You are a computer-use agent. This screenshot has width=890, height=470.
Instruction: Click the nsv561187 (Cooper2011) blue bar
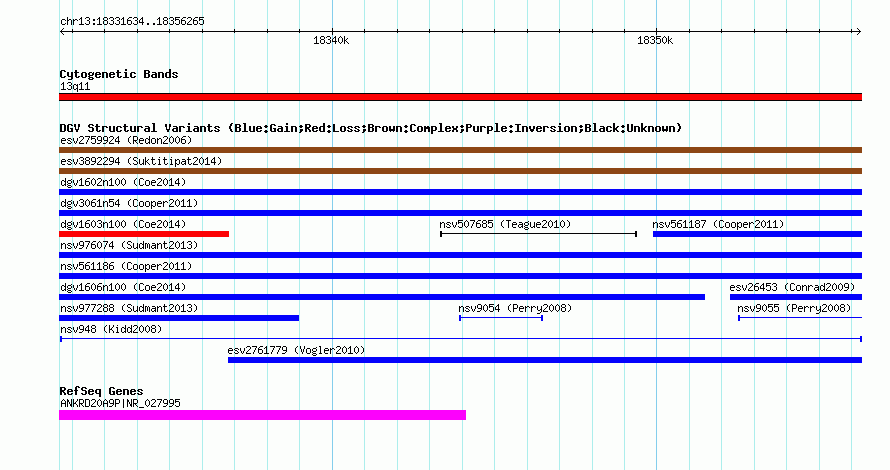(x=758, y=234)
